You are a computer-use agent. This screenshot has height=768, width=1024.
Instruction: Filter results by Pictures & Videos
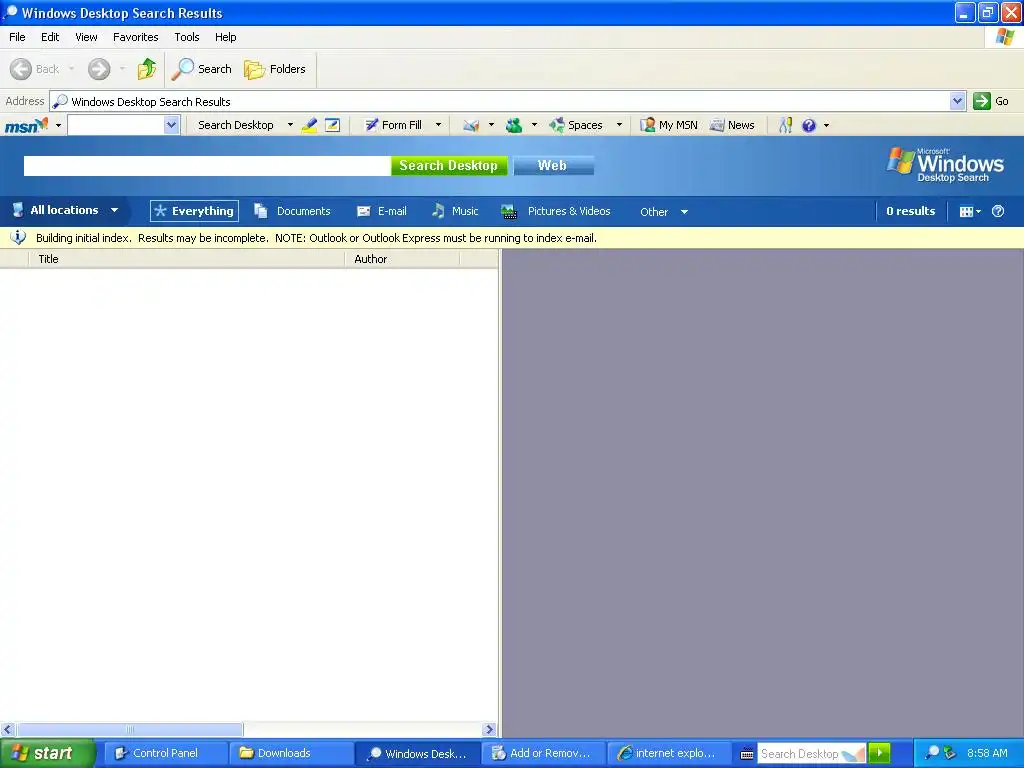pos(556,211)
